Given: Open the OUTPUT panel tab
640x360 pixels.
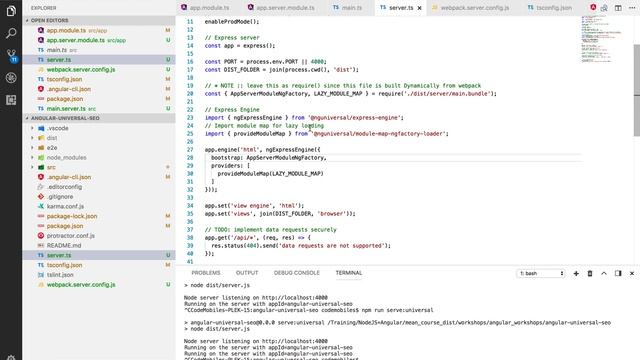Looking at the screenshot, I should click(x=247, y=273).
